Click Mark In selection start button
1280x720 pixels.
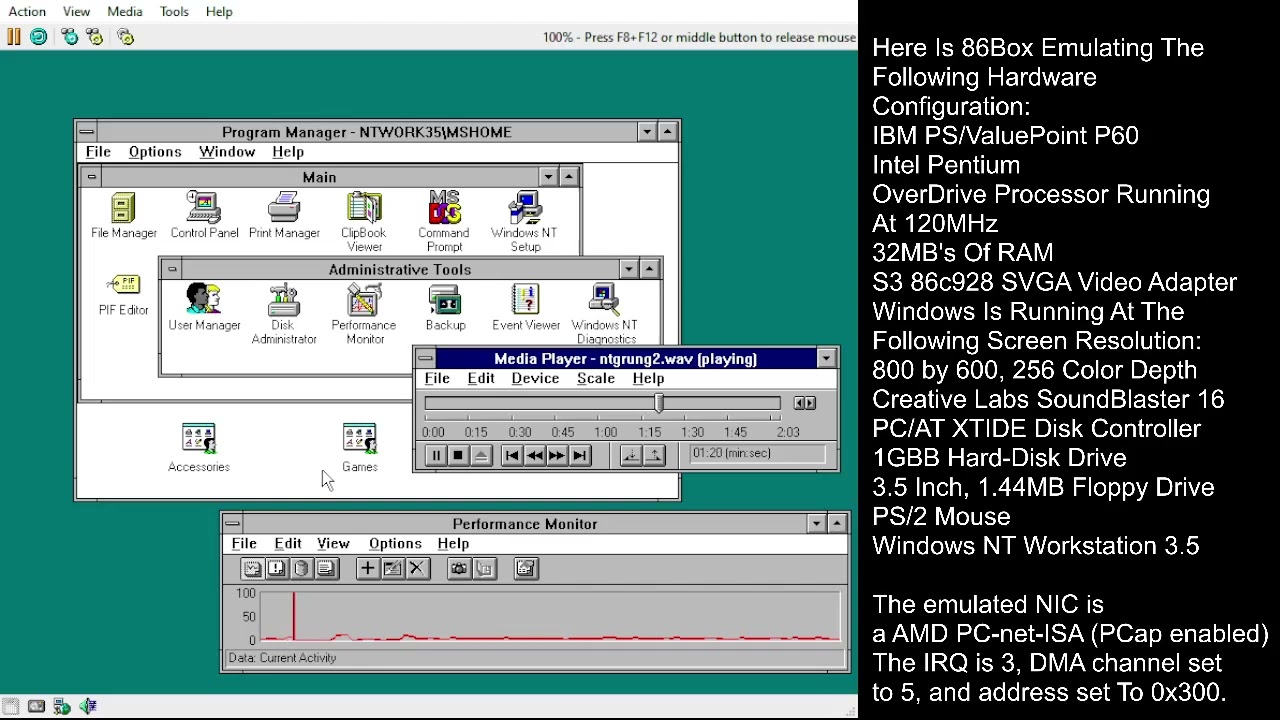(631, 456)
